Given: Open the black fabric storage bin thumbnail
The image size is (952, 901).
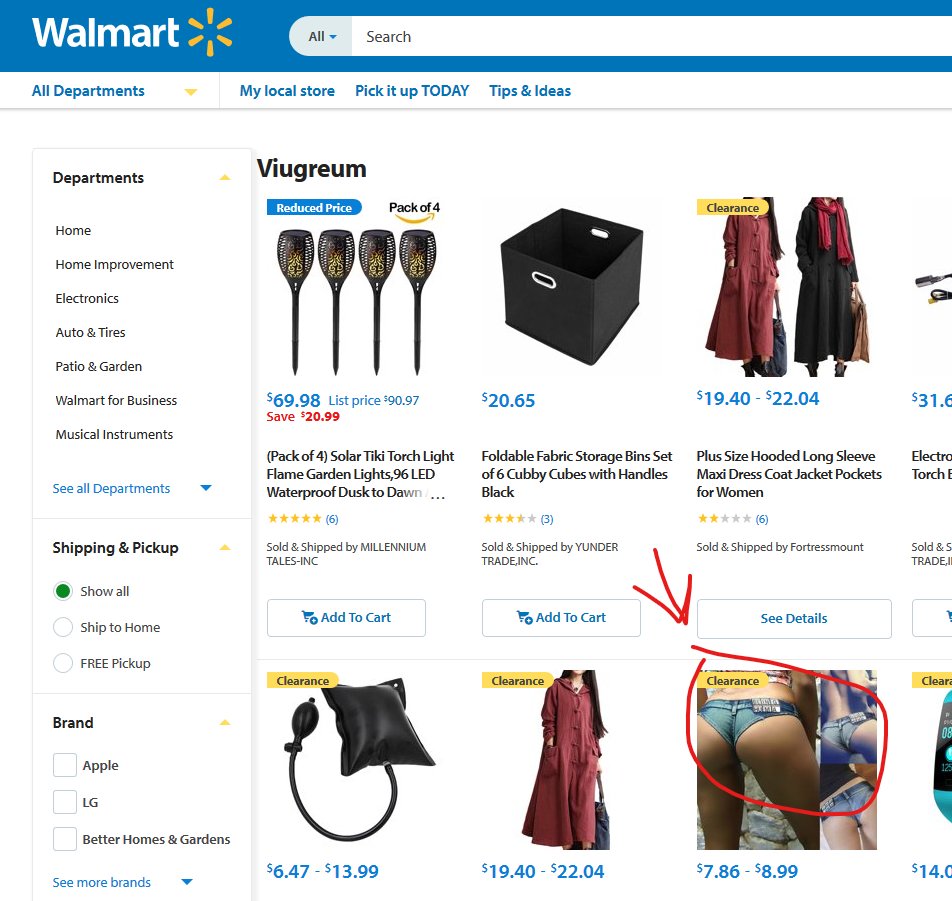Looking at the screenshot, I should [571, 287].
